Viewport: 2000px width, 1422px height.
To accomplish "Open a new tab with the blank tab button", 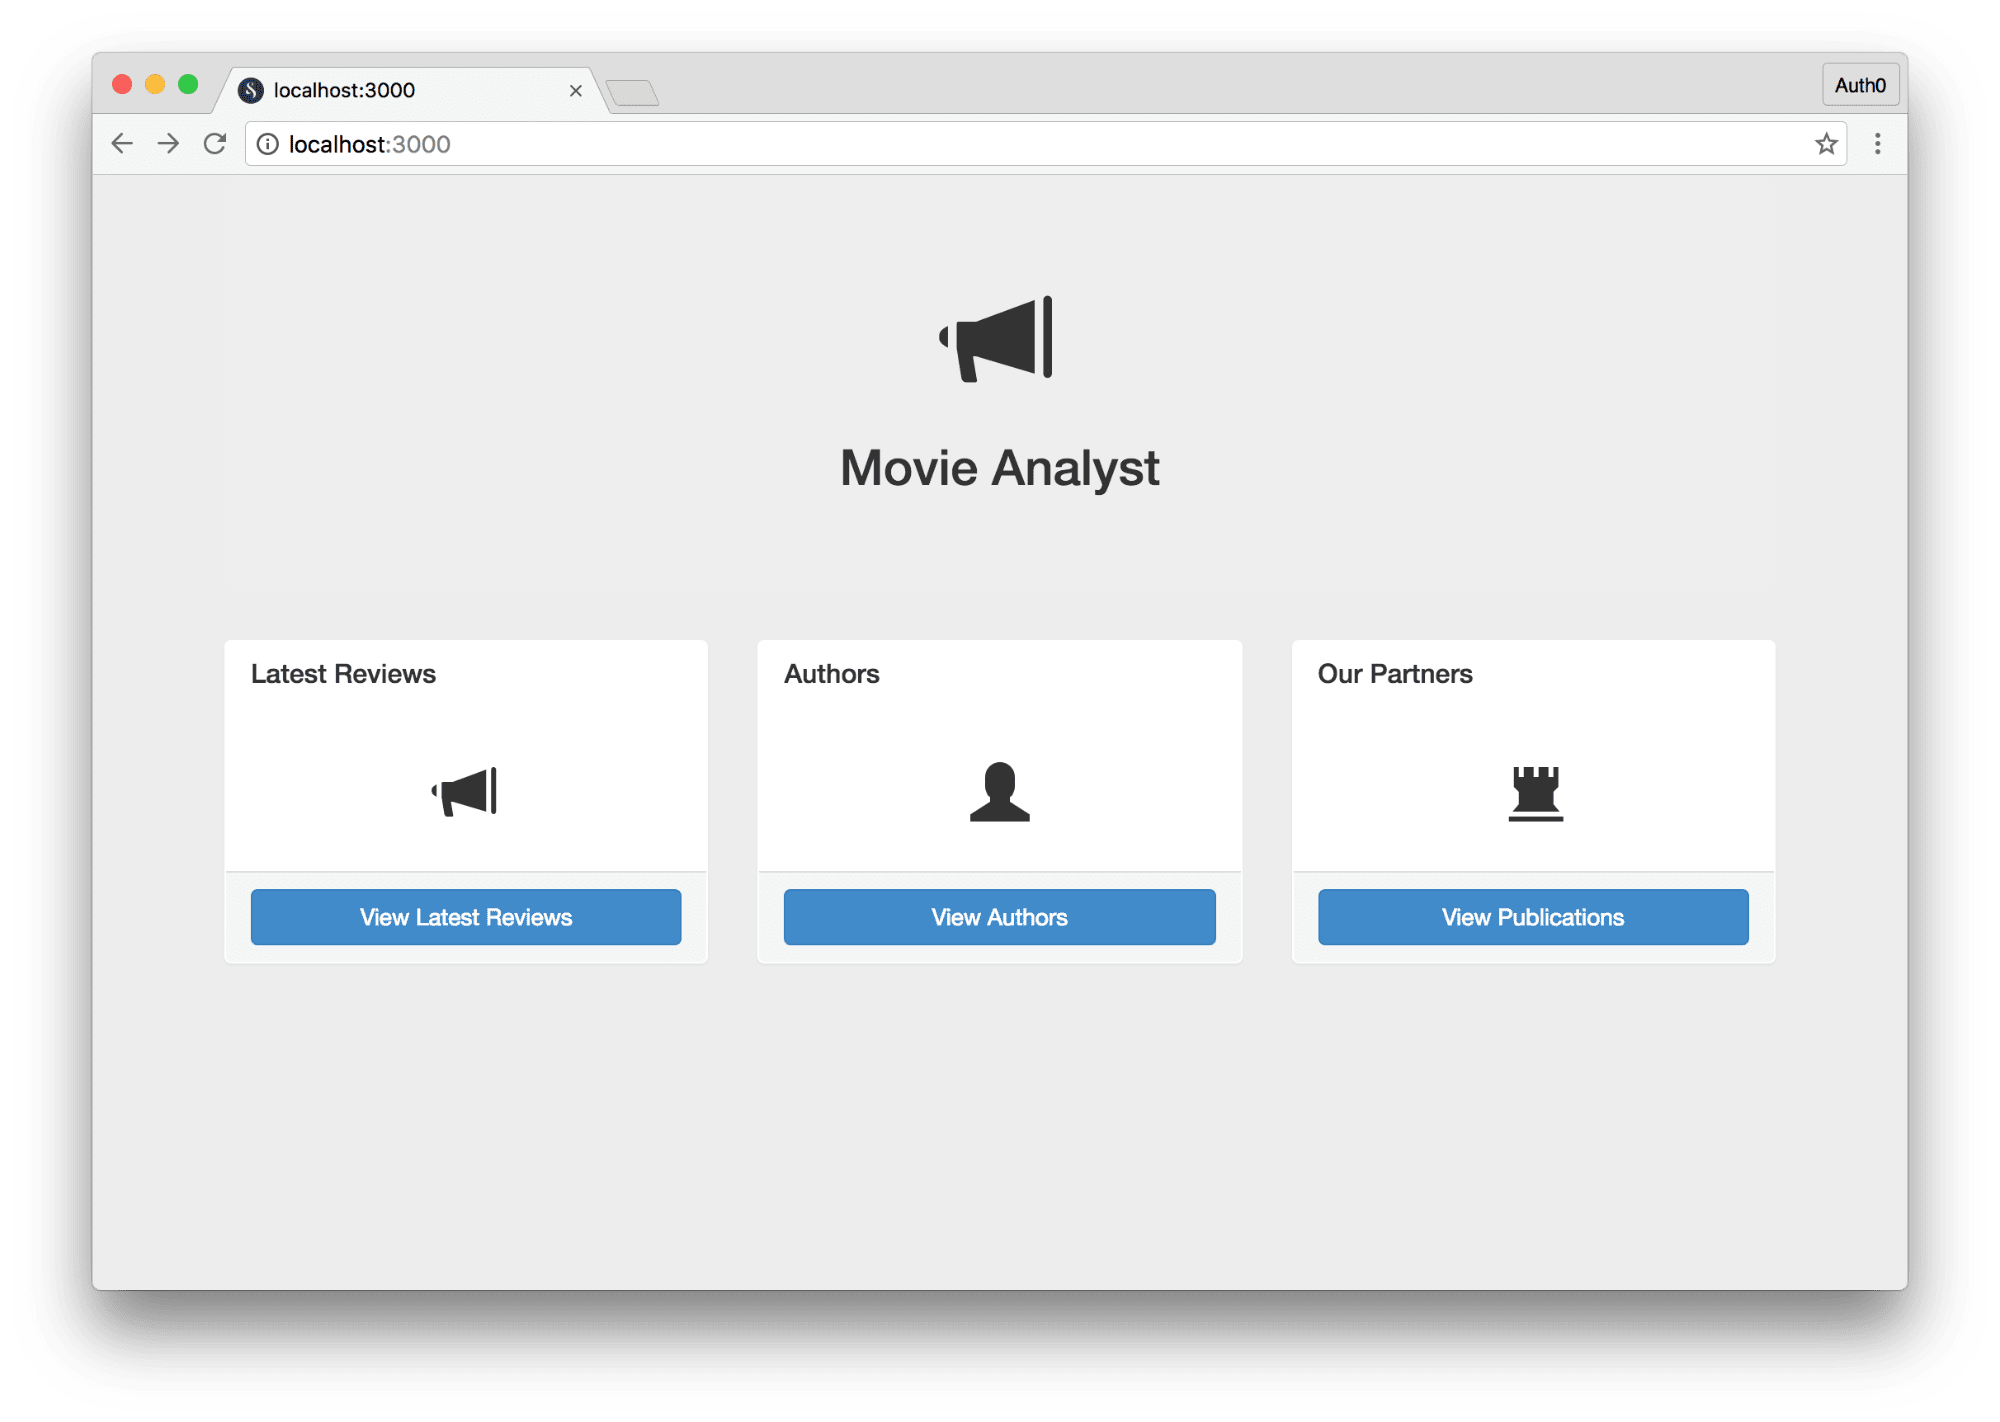I will tap(633, 93).
